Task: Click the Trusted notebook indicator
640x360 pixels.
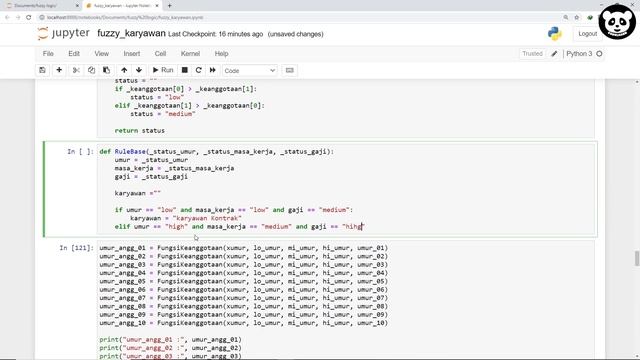Action: (x=532, y=53)
